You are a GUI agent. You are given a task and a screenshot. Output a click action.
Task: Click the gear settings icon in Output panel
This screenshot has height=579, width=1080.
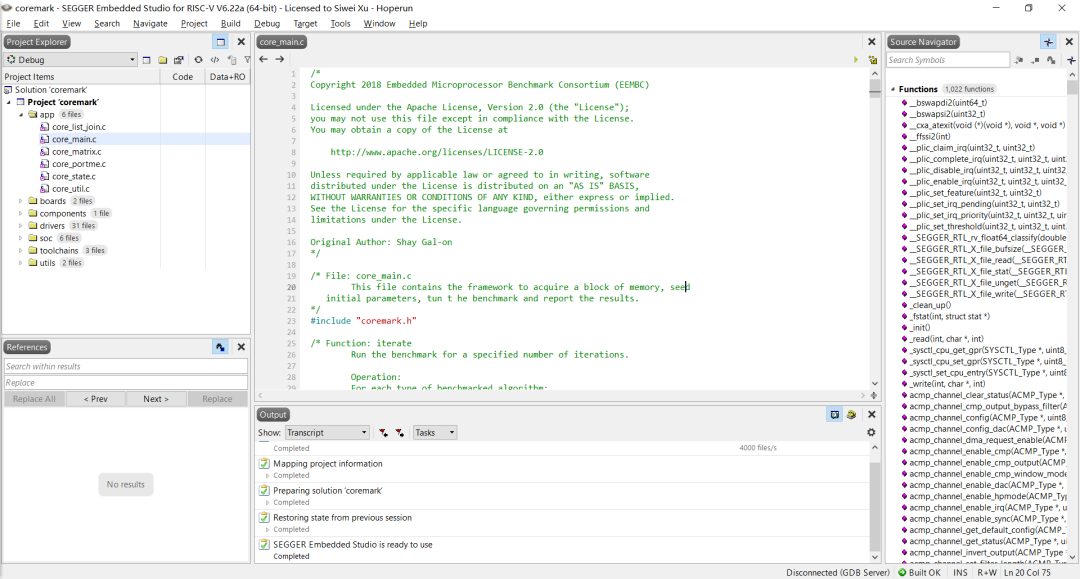click(x=871, y=432)
